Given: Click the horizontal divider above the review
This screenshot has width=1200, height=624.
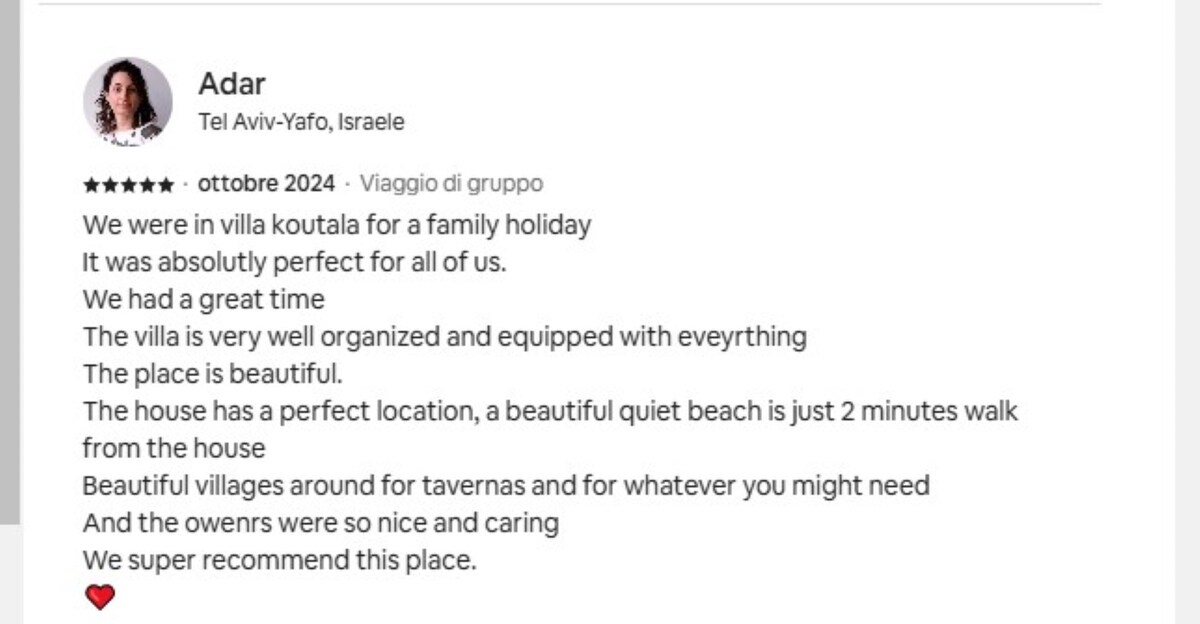Looking at the screenshot, I should click(569, 4).
